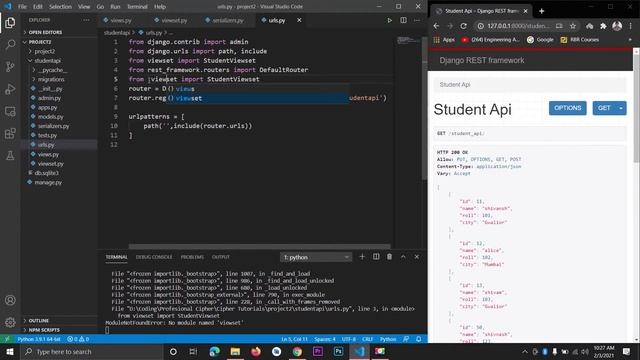Open the GET button format dropdown arrow
This screenshot has width=640, height=360.
[x=621, y=108]
